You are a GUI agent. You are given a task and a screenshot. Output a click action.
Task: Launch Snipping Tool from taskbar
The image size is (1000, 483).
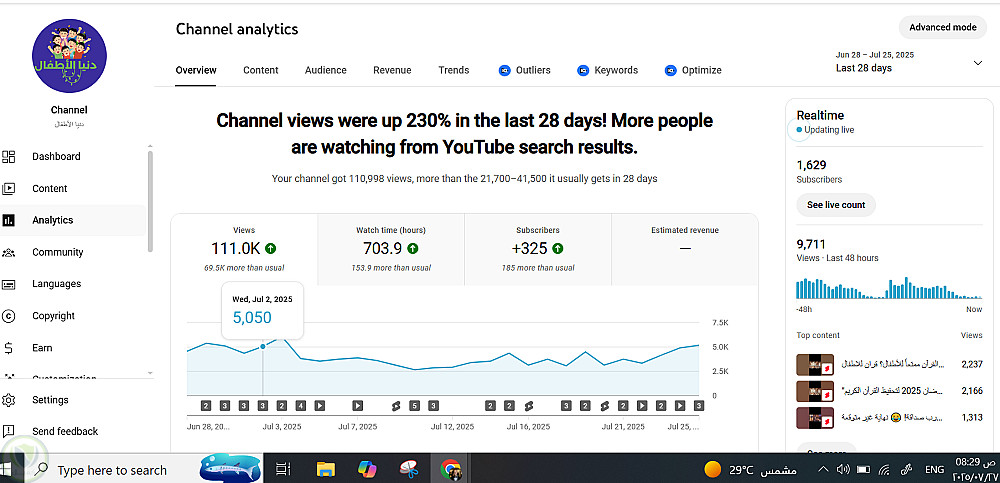coord(408,468)
